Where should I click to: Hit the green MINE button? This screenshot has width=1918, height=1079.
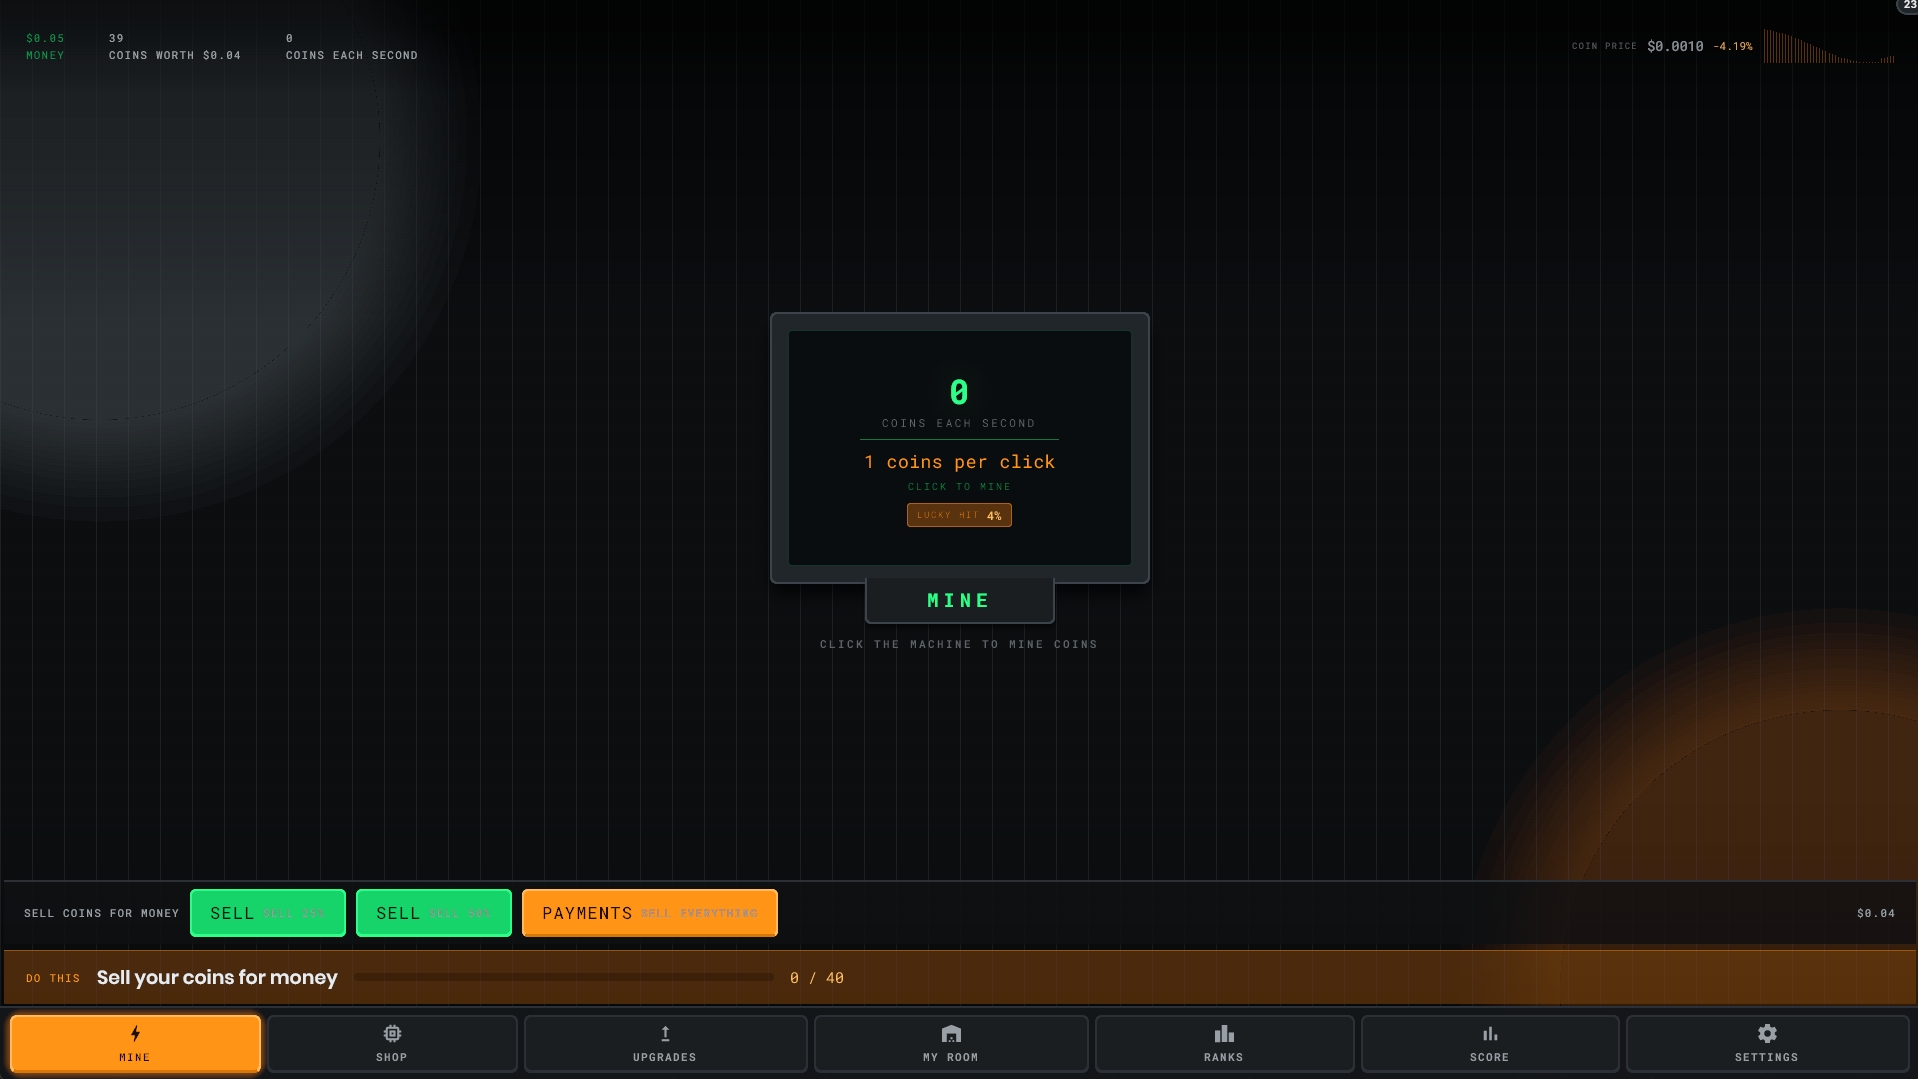point(959,600)
